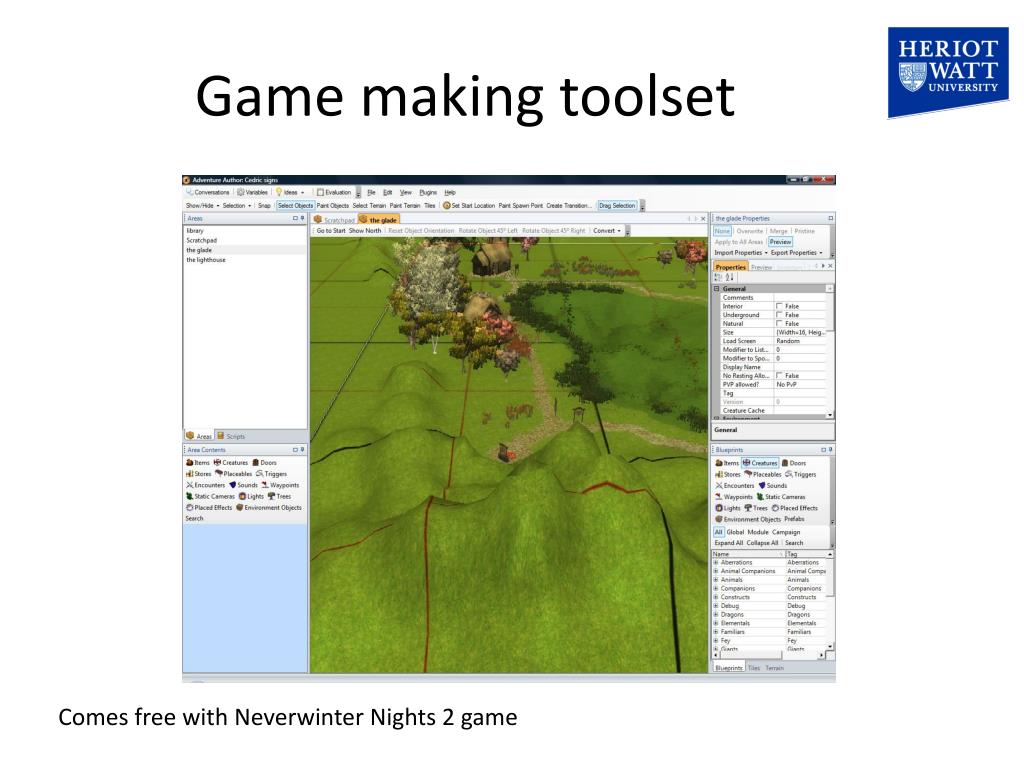This screenshot has width=1024, height=768.
Task: Select Trees in the Blueprints panel
Action: click(756, 508)
